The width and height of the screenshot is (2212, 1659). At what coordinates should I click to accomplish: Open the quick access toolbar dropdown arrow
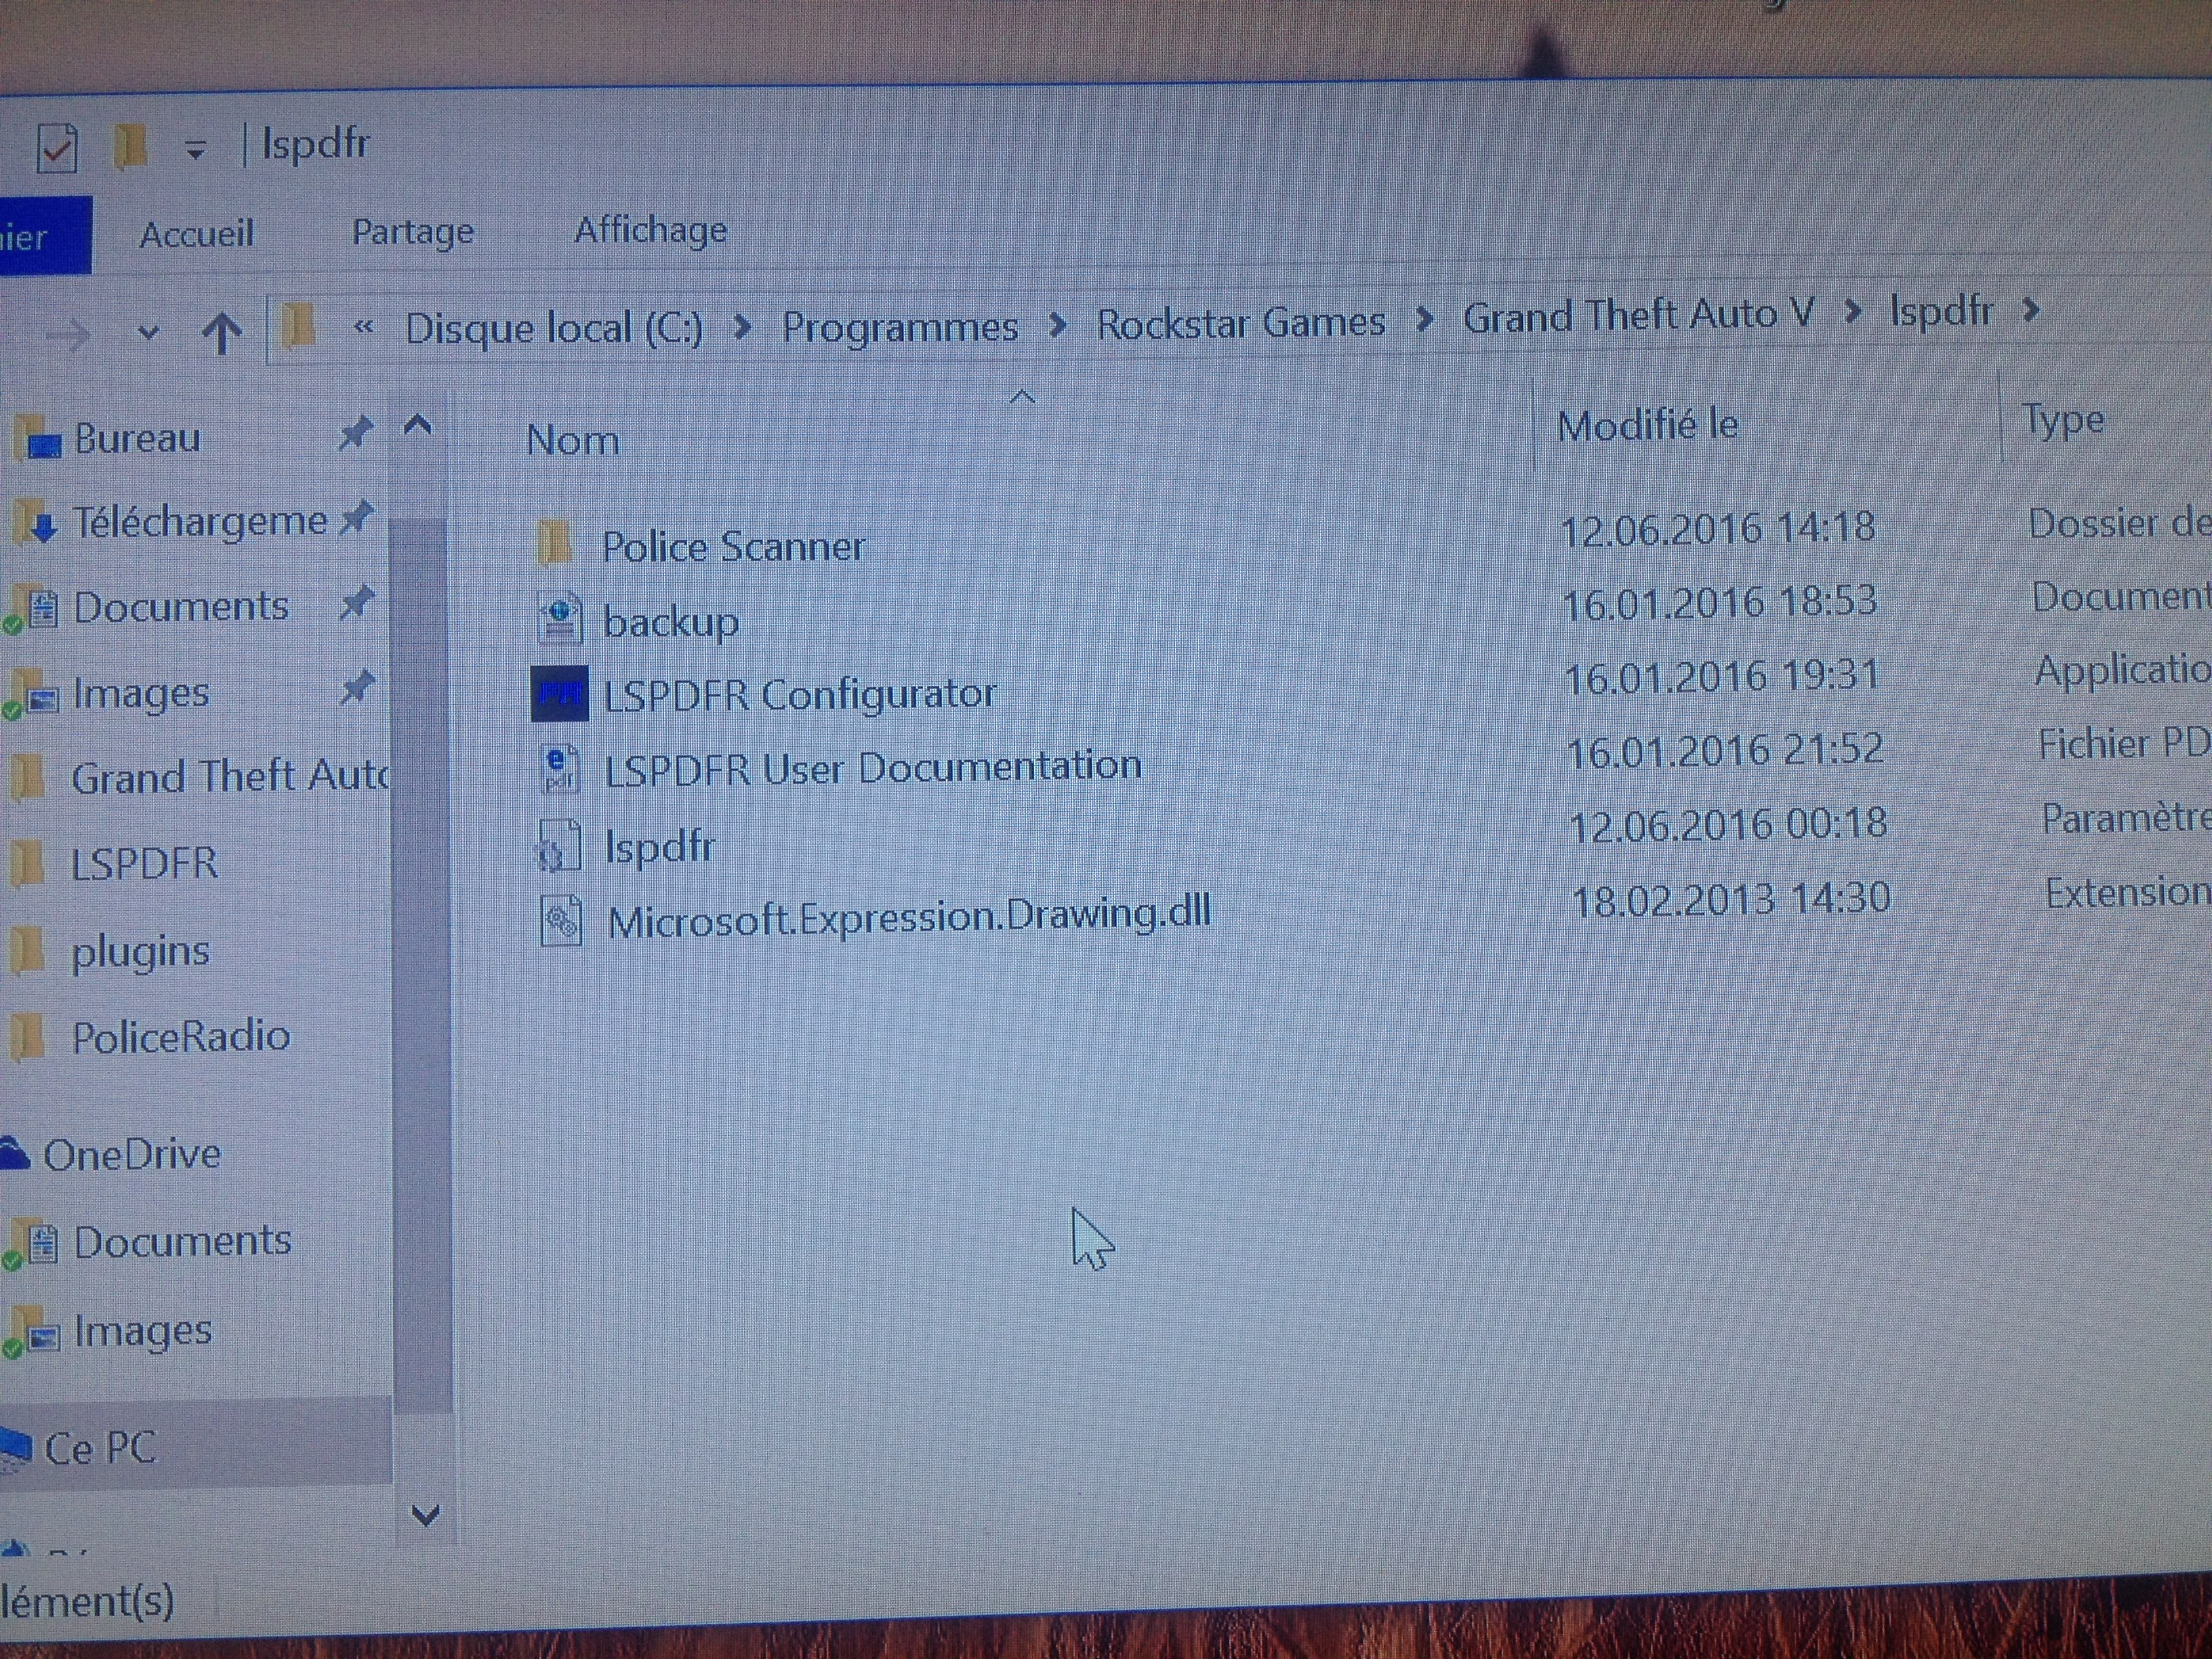195,150
